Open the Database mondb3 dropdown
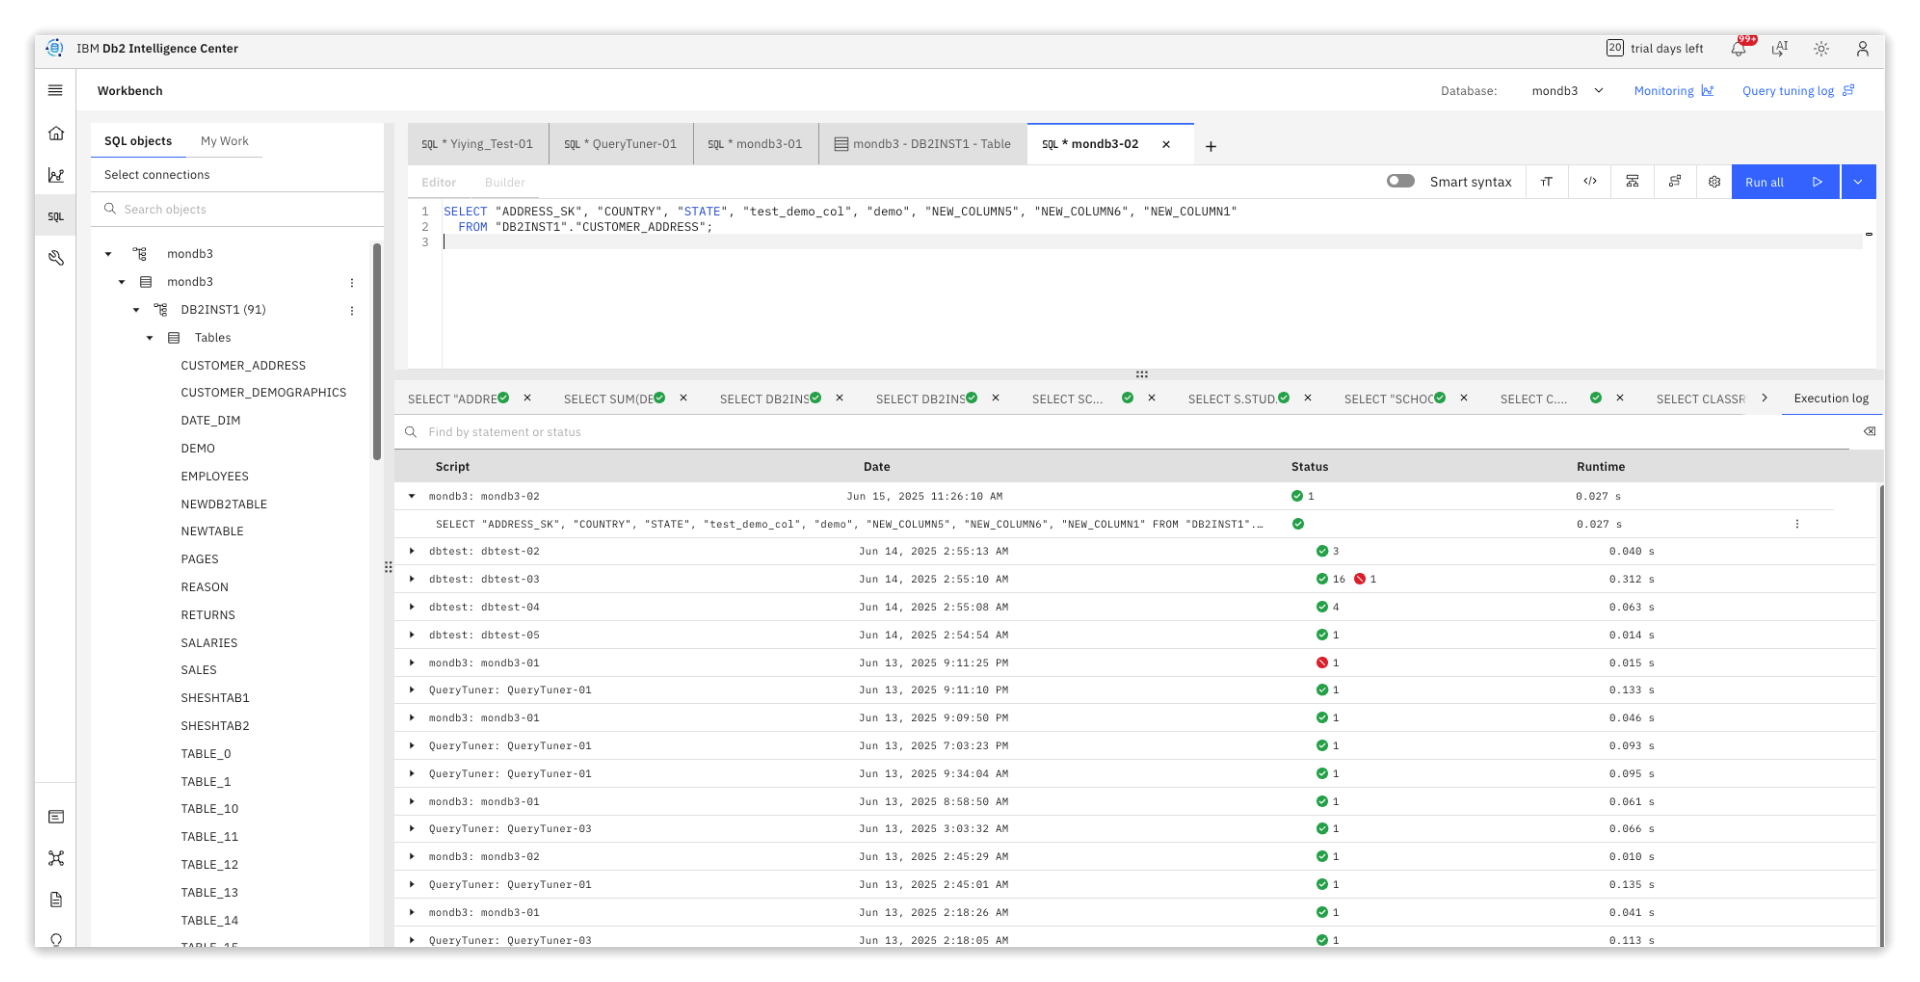 click(x=1567, y=91)
